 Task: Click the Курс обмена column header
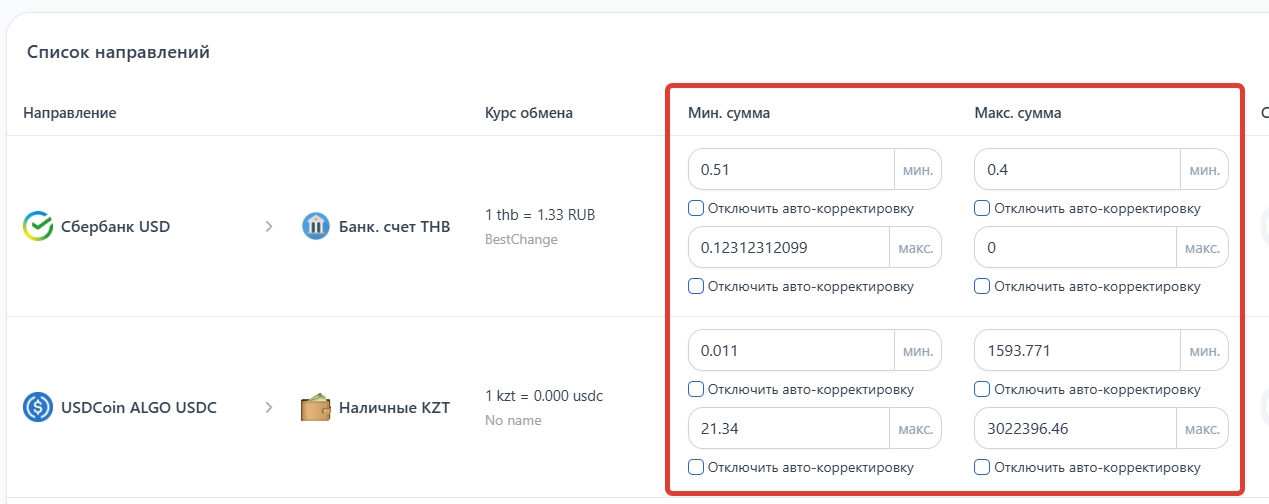[528, 113]
